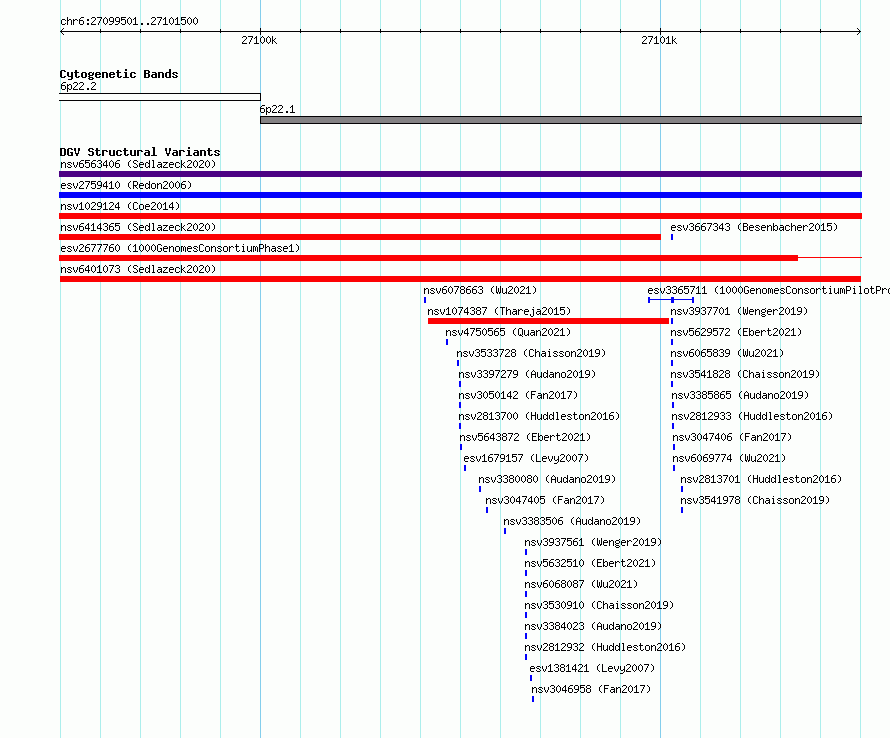The width and height of the screenshot is (890, 738).
Task: Open nsv3533728 (Chaisson2019) variant
Action: tap(531, 353)
